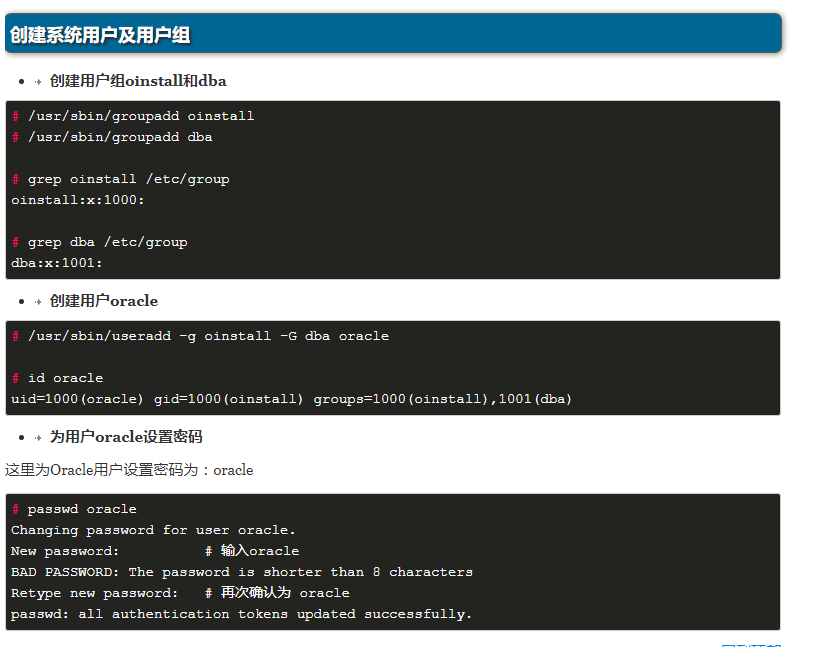This screenshot has width=828, height=647.
Task: Click the BAD PASSWORD warning line
Action: [242, 572]
